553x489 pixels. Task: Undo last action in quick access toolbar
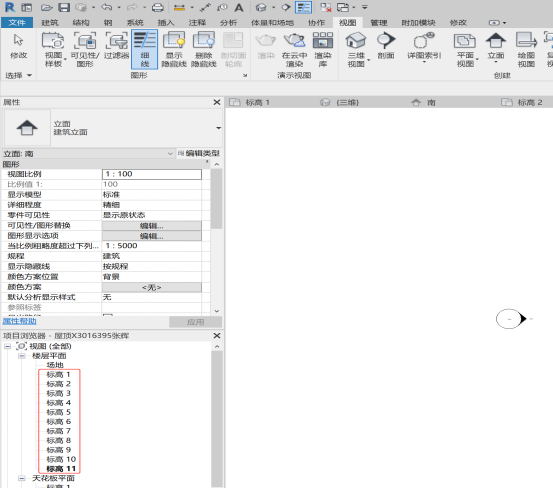click(x=107, y=7)
